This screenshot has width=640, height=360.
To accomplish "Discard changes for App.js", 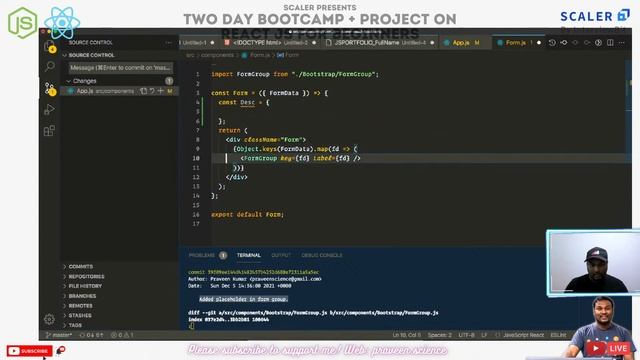I will (x=152, y=91).
